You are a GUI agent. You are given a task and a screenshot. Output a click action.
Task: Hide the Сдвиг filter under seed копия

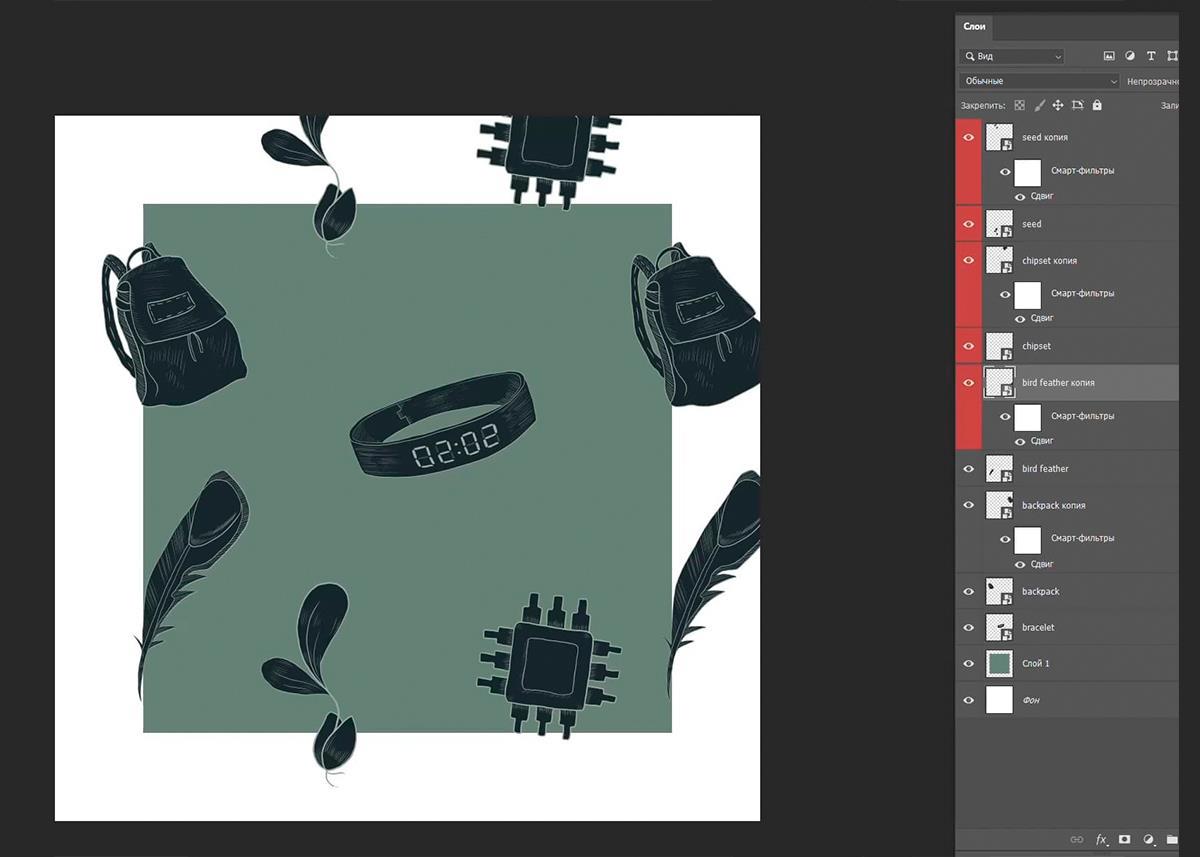(x=1020, y=197)
